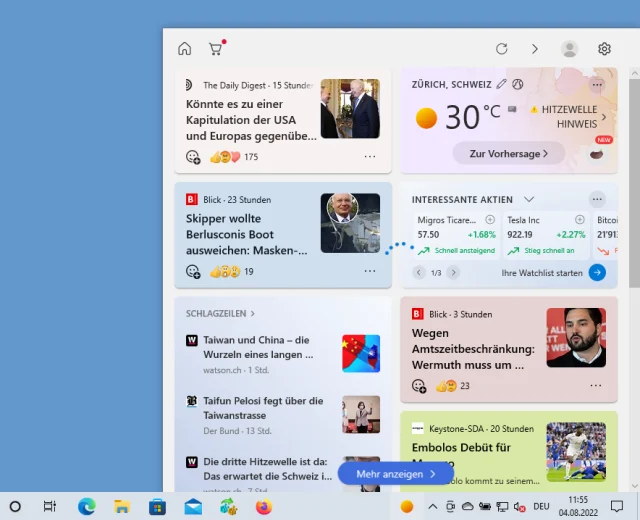The image size is (640, 520).
Task: Go to next stocks page
Action: [x=453, y=272]
